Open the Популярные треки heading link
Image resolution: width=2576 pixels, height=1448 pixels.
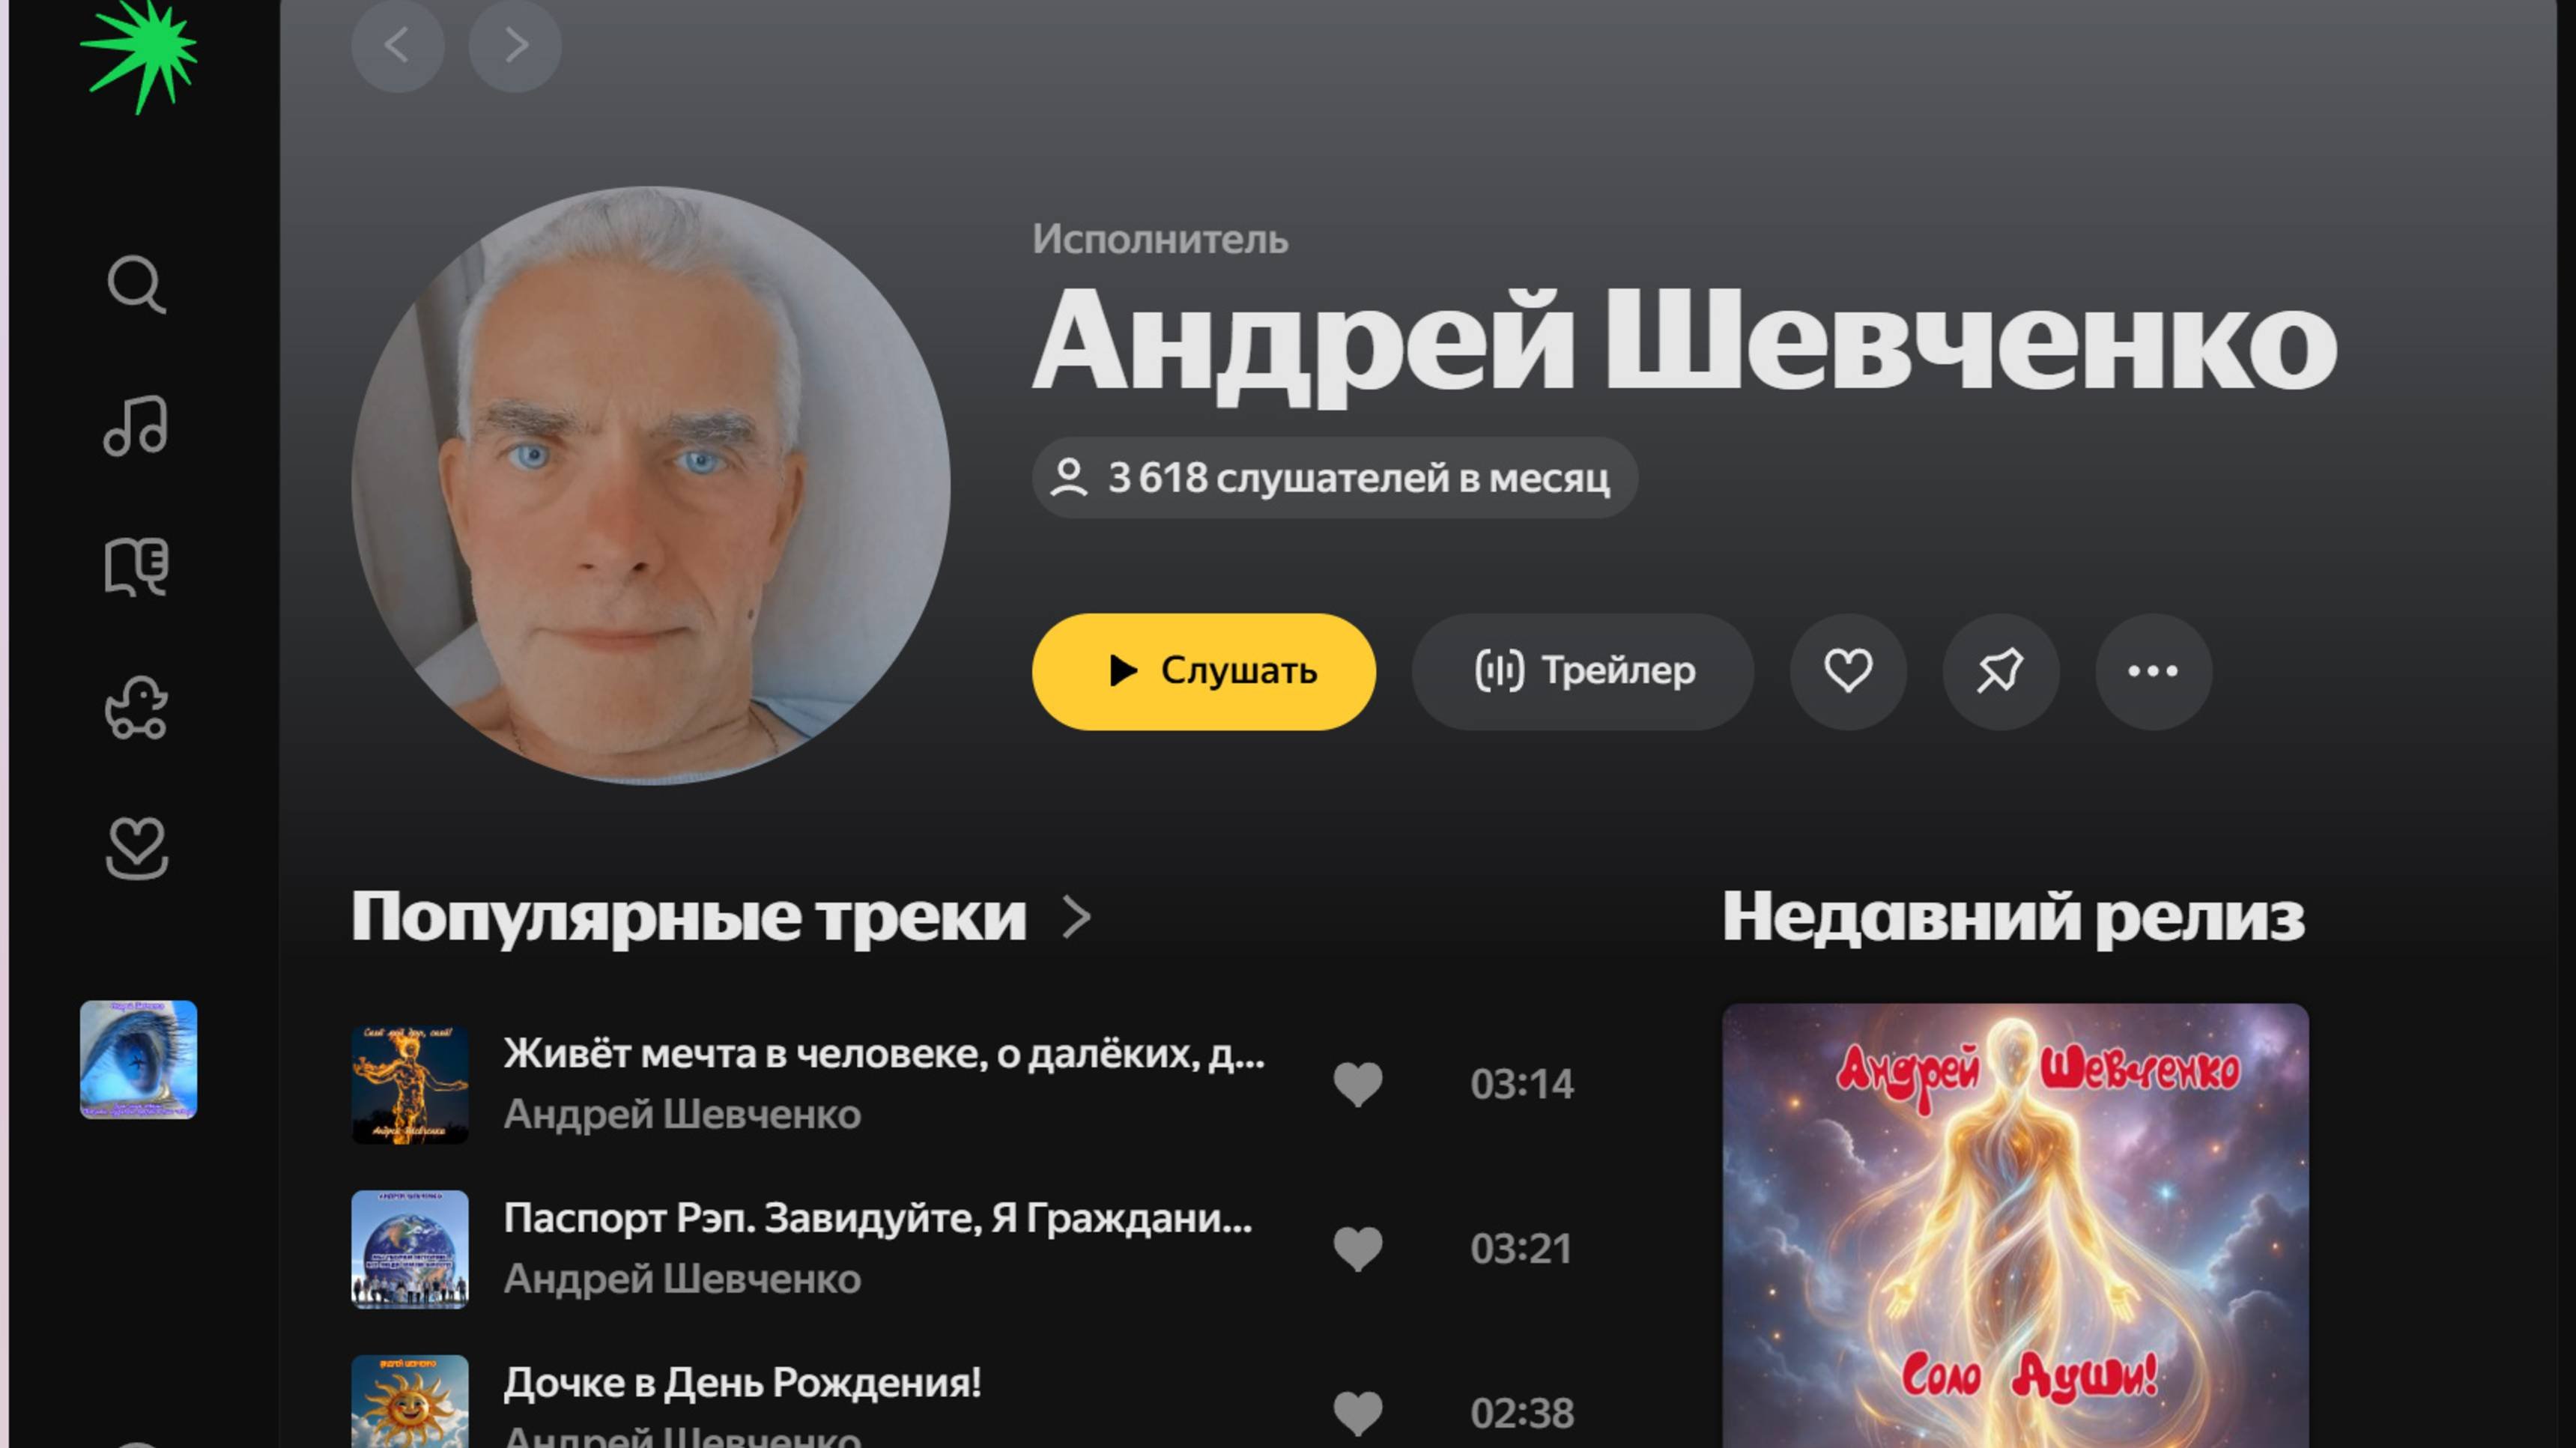(x=689, y=916)
